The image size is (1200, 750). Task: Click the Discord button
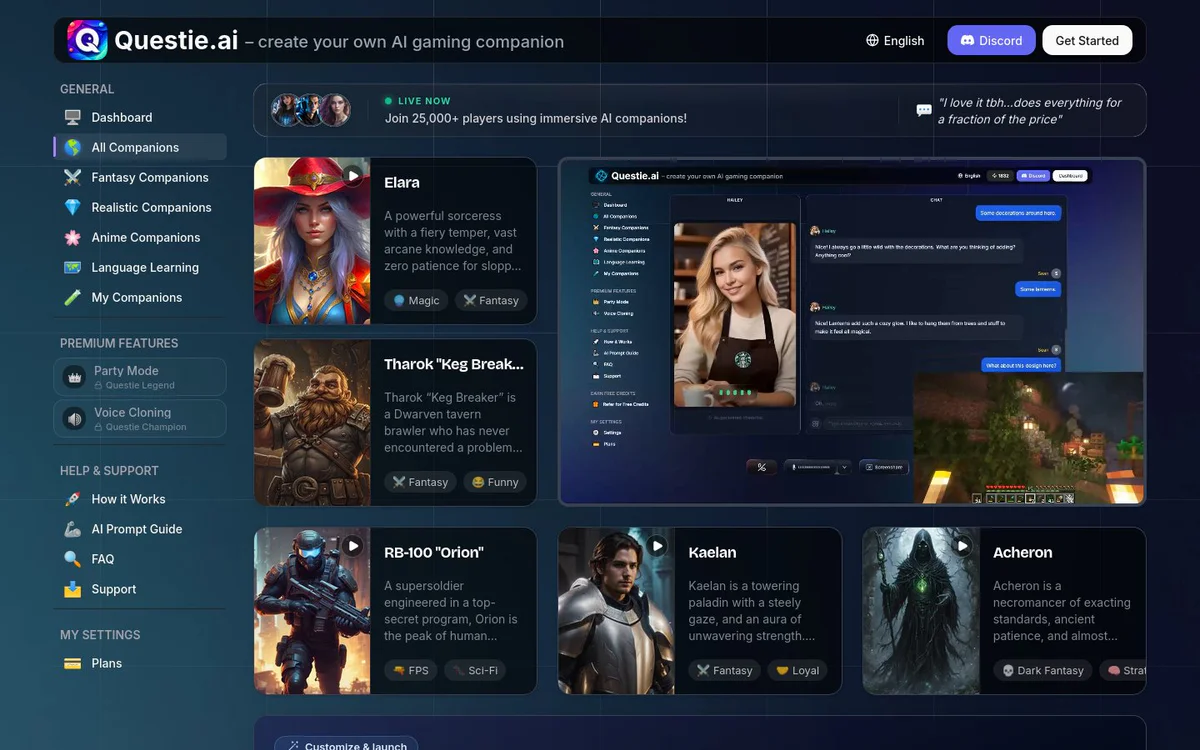[991, 40]
